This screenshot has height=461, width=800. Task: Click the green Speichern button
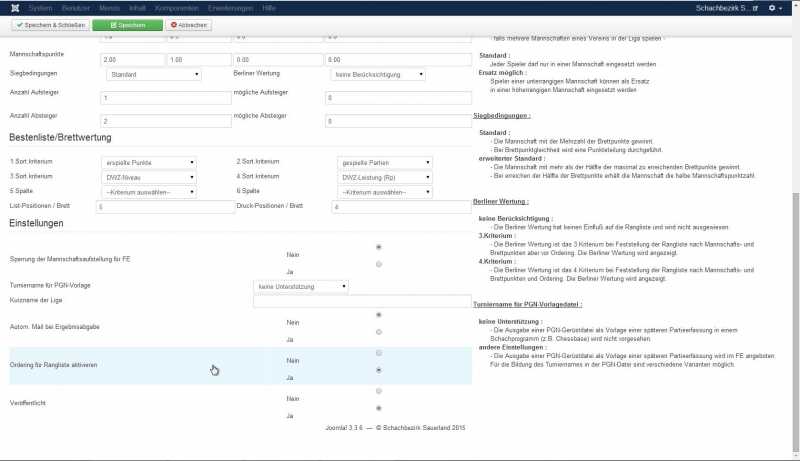tap(127, 24)
